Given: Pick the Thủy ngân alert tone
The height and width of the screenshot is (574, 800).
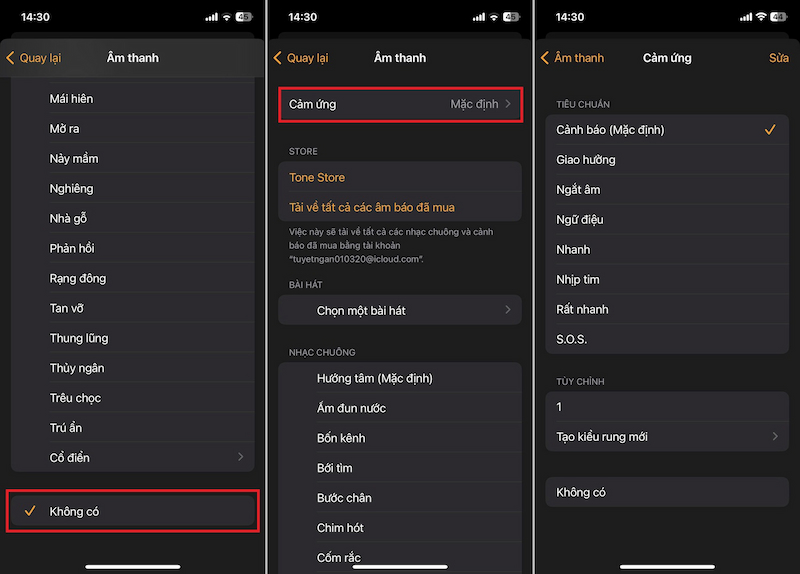Looking at the screenshot, I should (77, 368).
